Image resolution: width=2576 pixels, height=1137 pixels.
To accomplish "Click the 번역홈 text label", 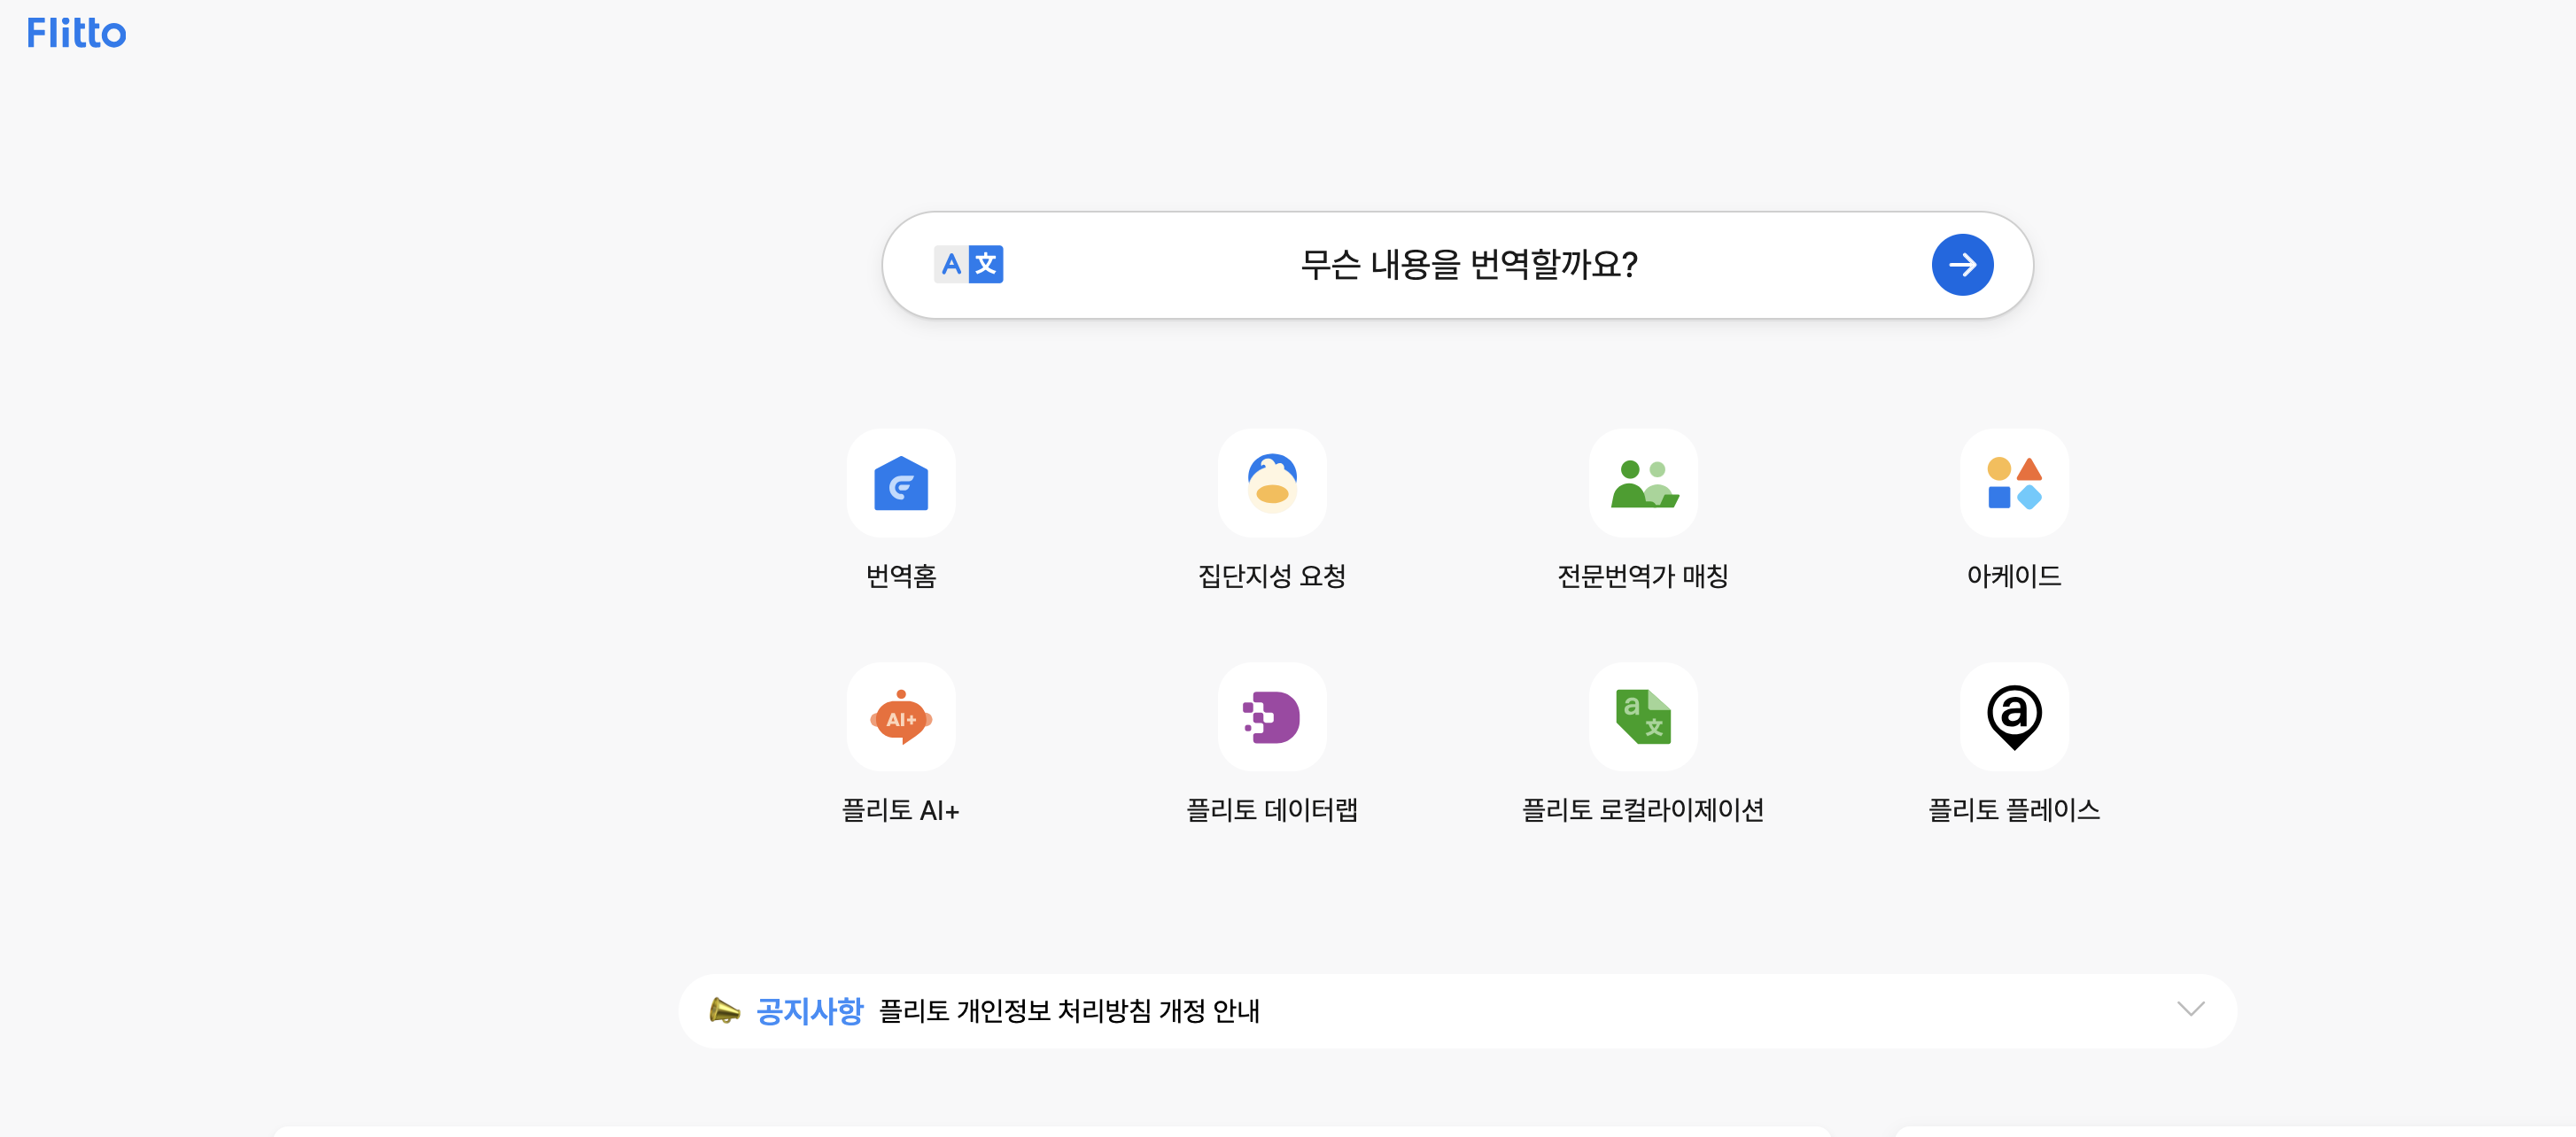I will click(x=900, y=576).
